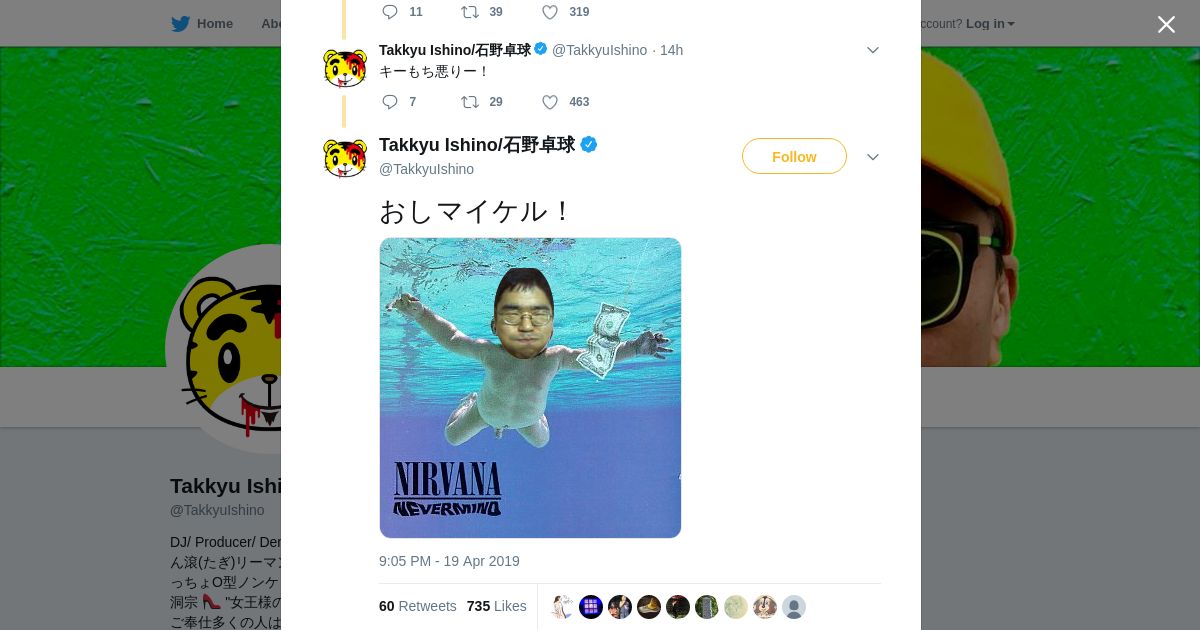1200x630 pixels.
Task: Retweet the 14h-old tweet with 29 retweets
Action: 470,102
